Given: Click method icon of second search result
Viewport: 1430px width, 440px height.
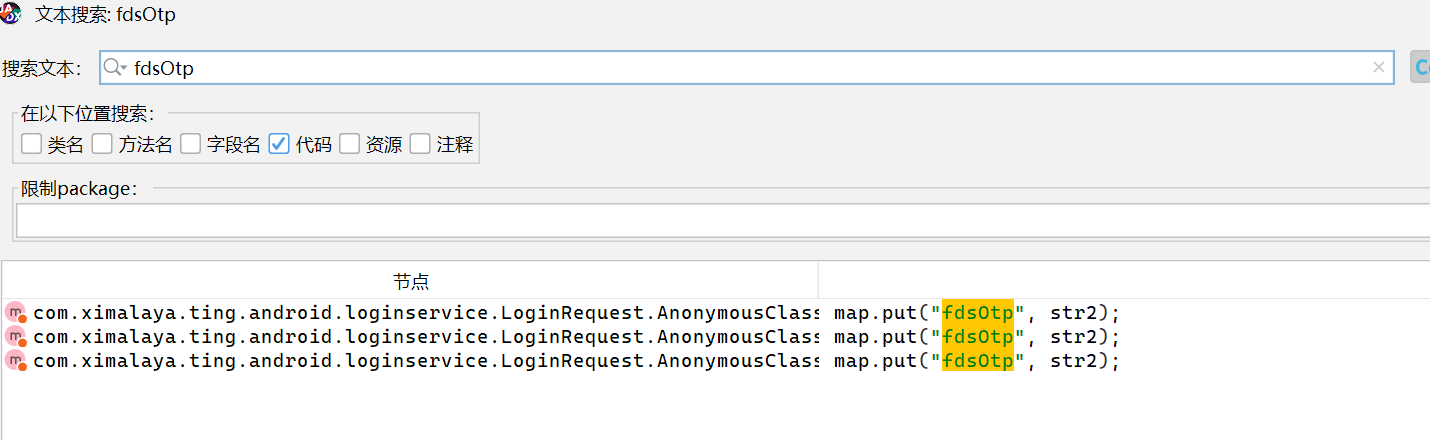Looking at the screenshot, I should [15, 337].
